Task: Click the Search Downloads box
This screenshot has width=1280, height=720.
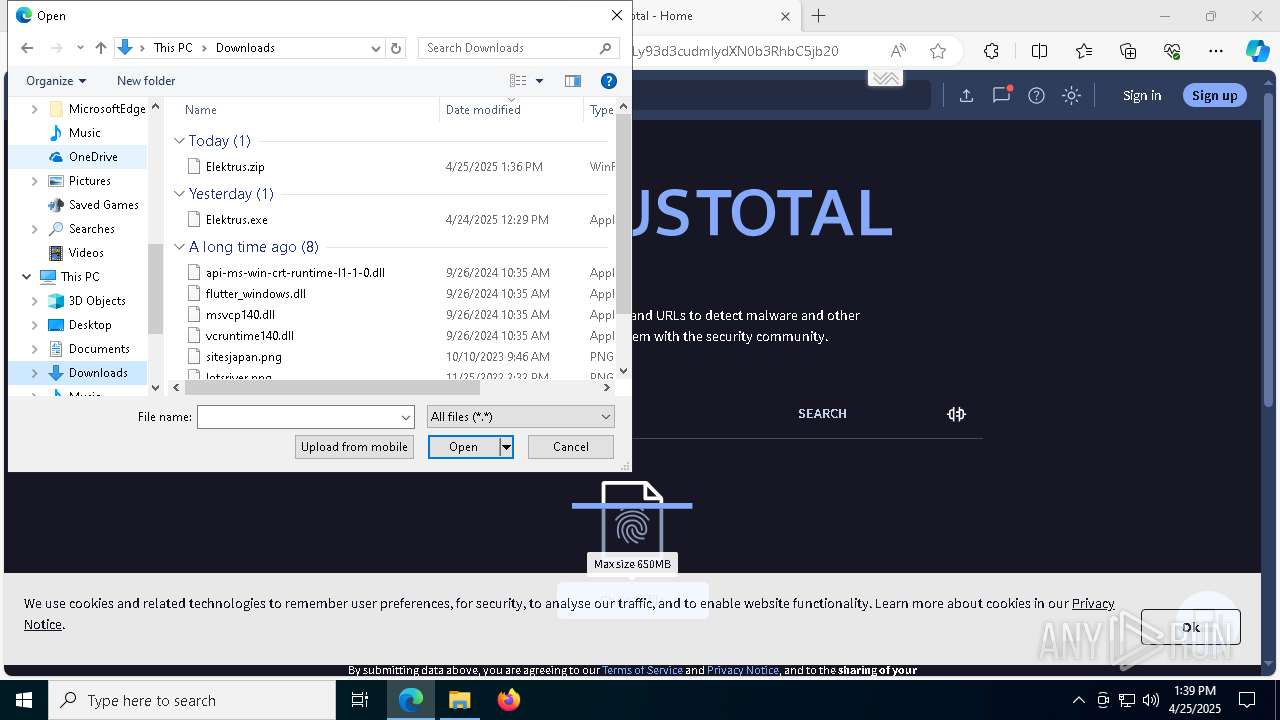Action: pyautogui.click(x=519, y=48)
